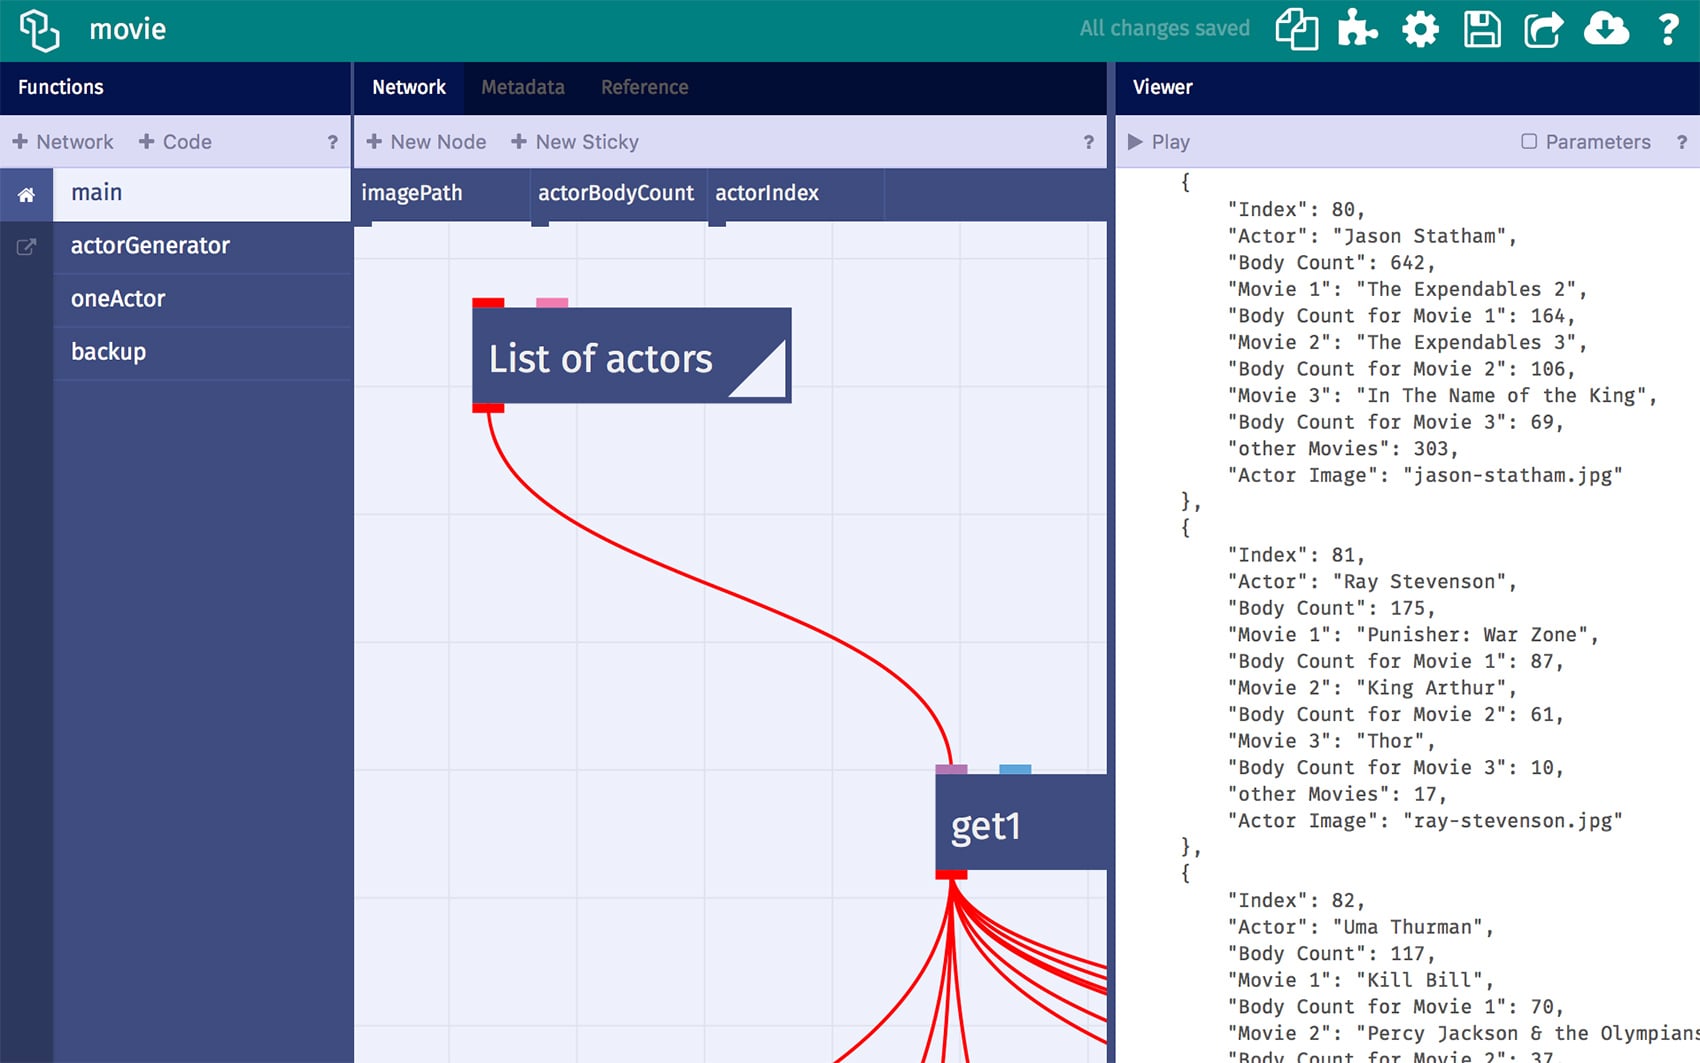Image resolution: width=1700 pixels, height=1063 pixels.
Task: Click the floppy disk save icon
Action: 1481,30
